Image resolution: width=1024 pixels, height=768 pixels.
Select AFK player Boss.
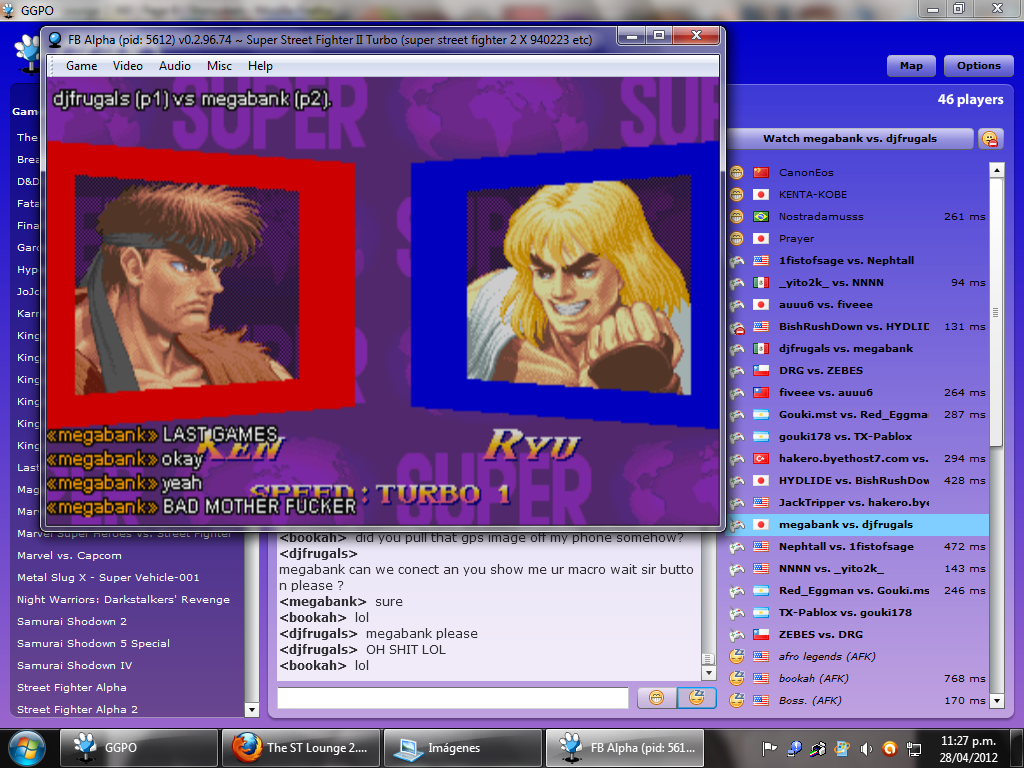pos(858,700)
